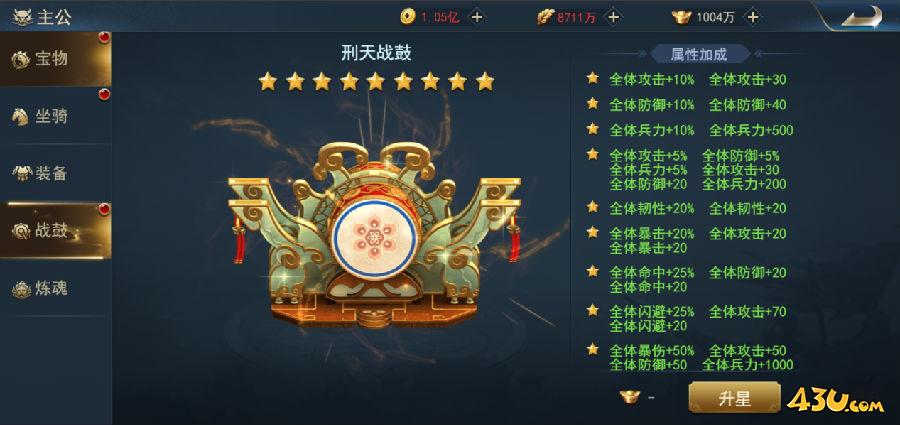
Task: Click the 属性加成 attribute bonus header
Action: [x=699, y=55]
